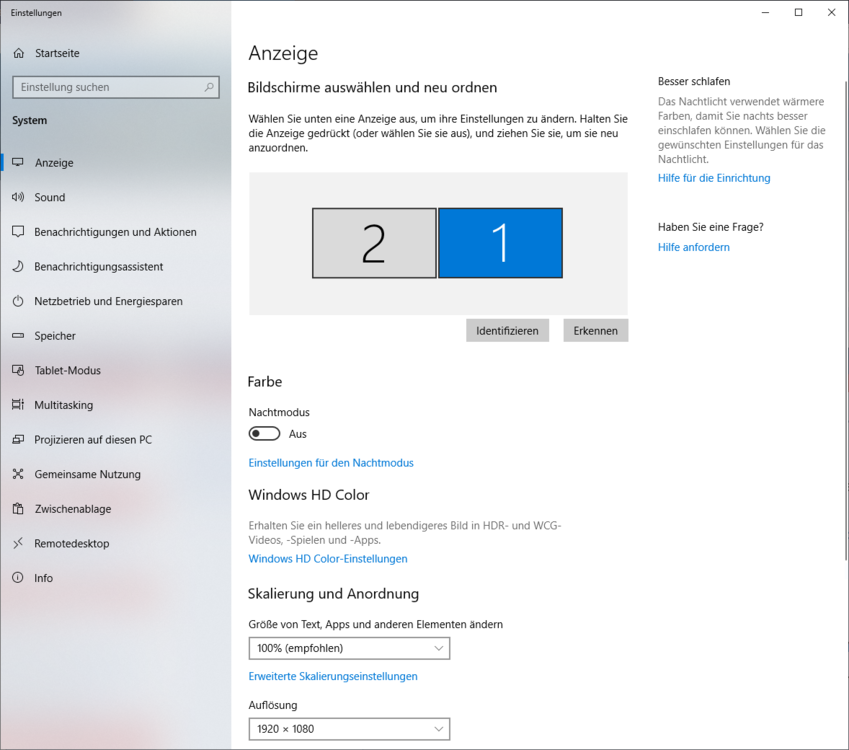Enable the Nachtmodus toggle

(x=264, y=433)
